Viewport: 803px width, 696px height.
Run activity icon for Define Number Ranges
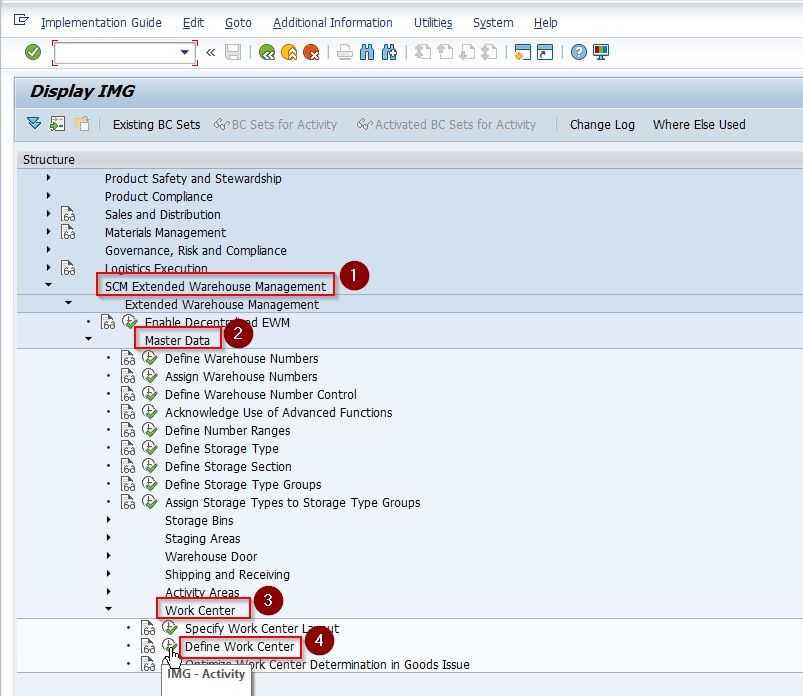coord(150,430)
